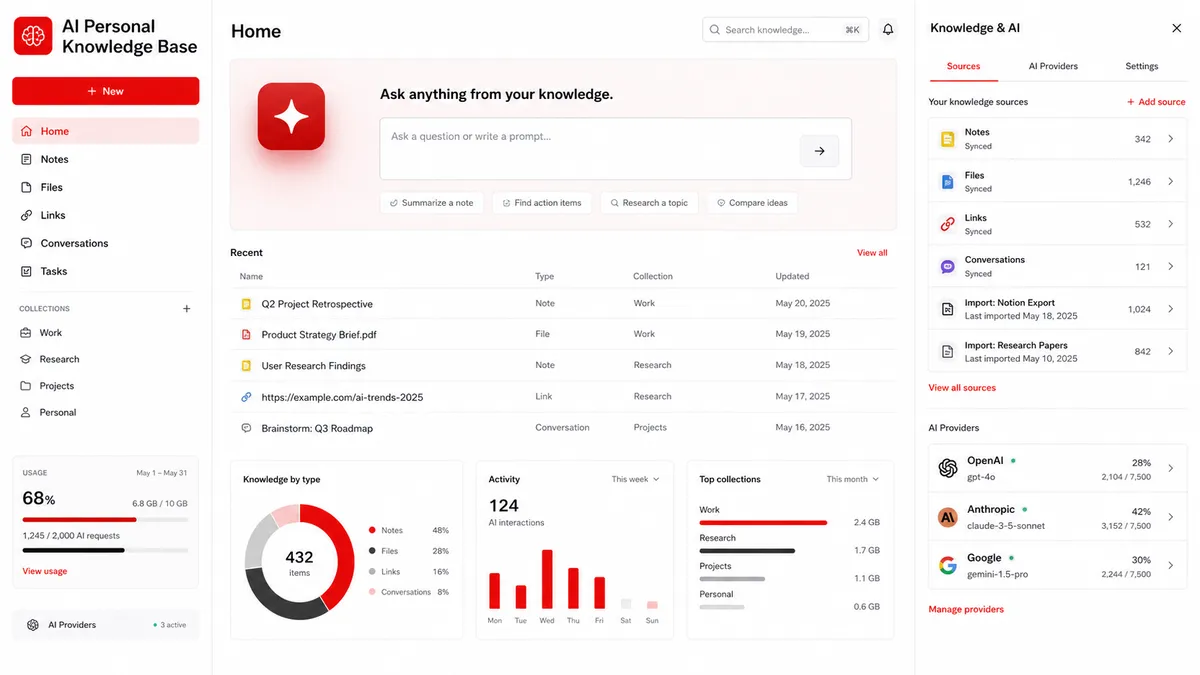Click the search magnifier icon
The height and width of the screenshot is (675, 1200).
tap(714, 30)
